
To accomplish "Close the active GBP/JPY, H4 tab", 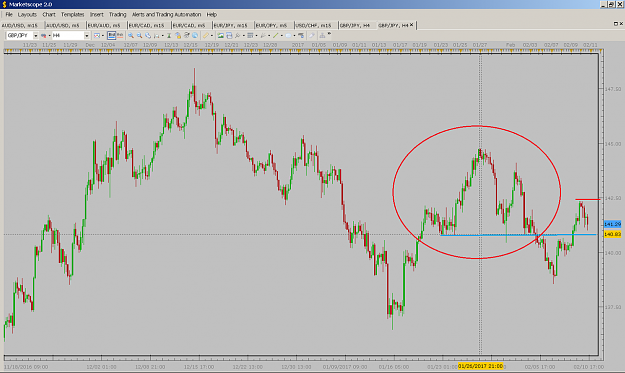I will [412, 25].
